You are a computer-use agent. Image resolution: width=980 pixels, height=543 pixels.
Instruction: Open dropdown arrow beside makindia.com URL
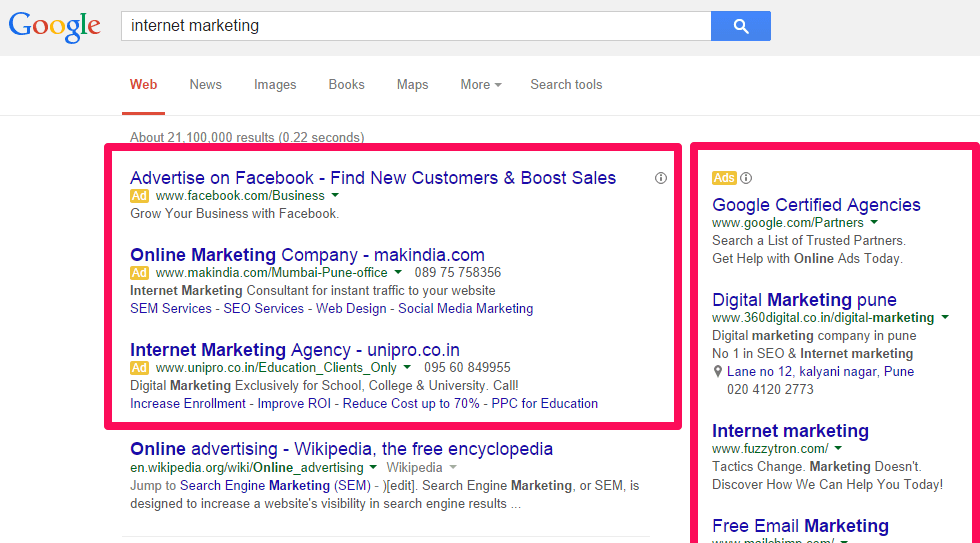398,272
